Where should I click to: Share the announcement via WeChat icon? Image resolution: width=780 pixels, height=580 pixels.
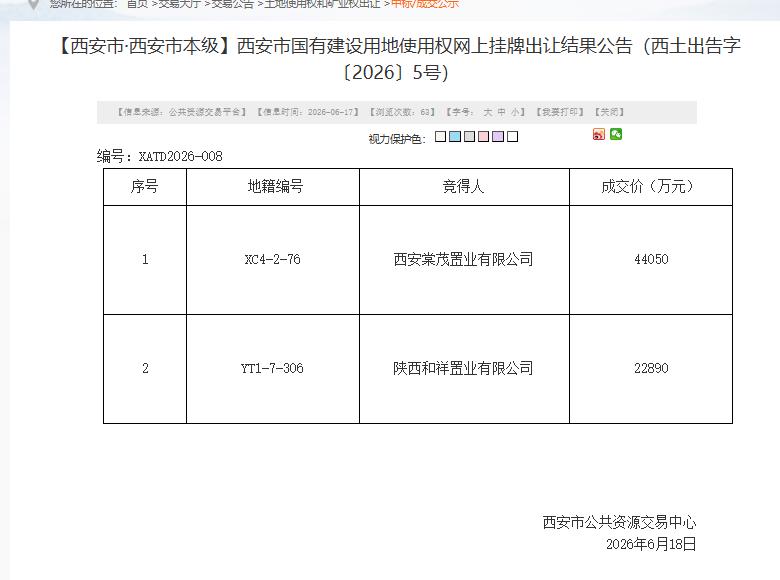(x=616, y=134)
